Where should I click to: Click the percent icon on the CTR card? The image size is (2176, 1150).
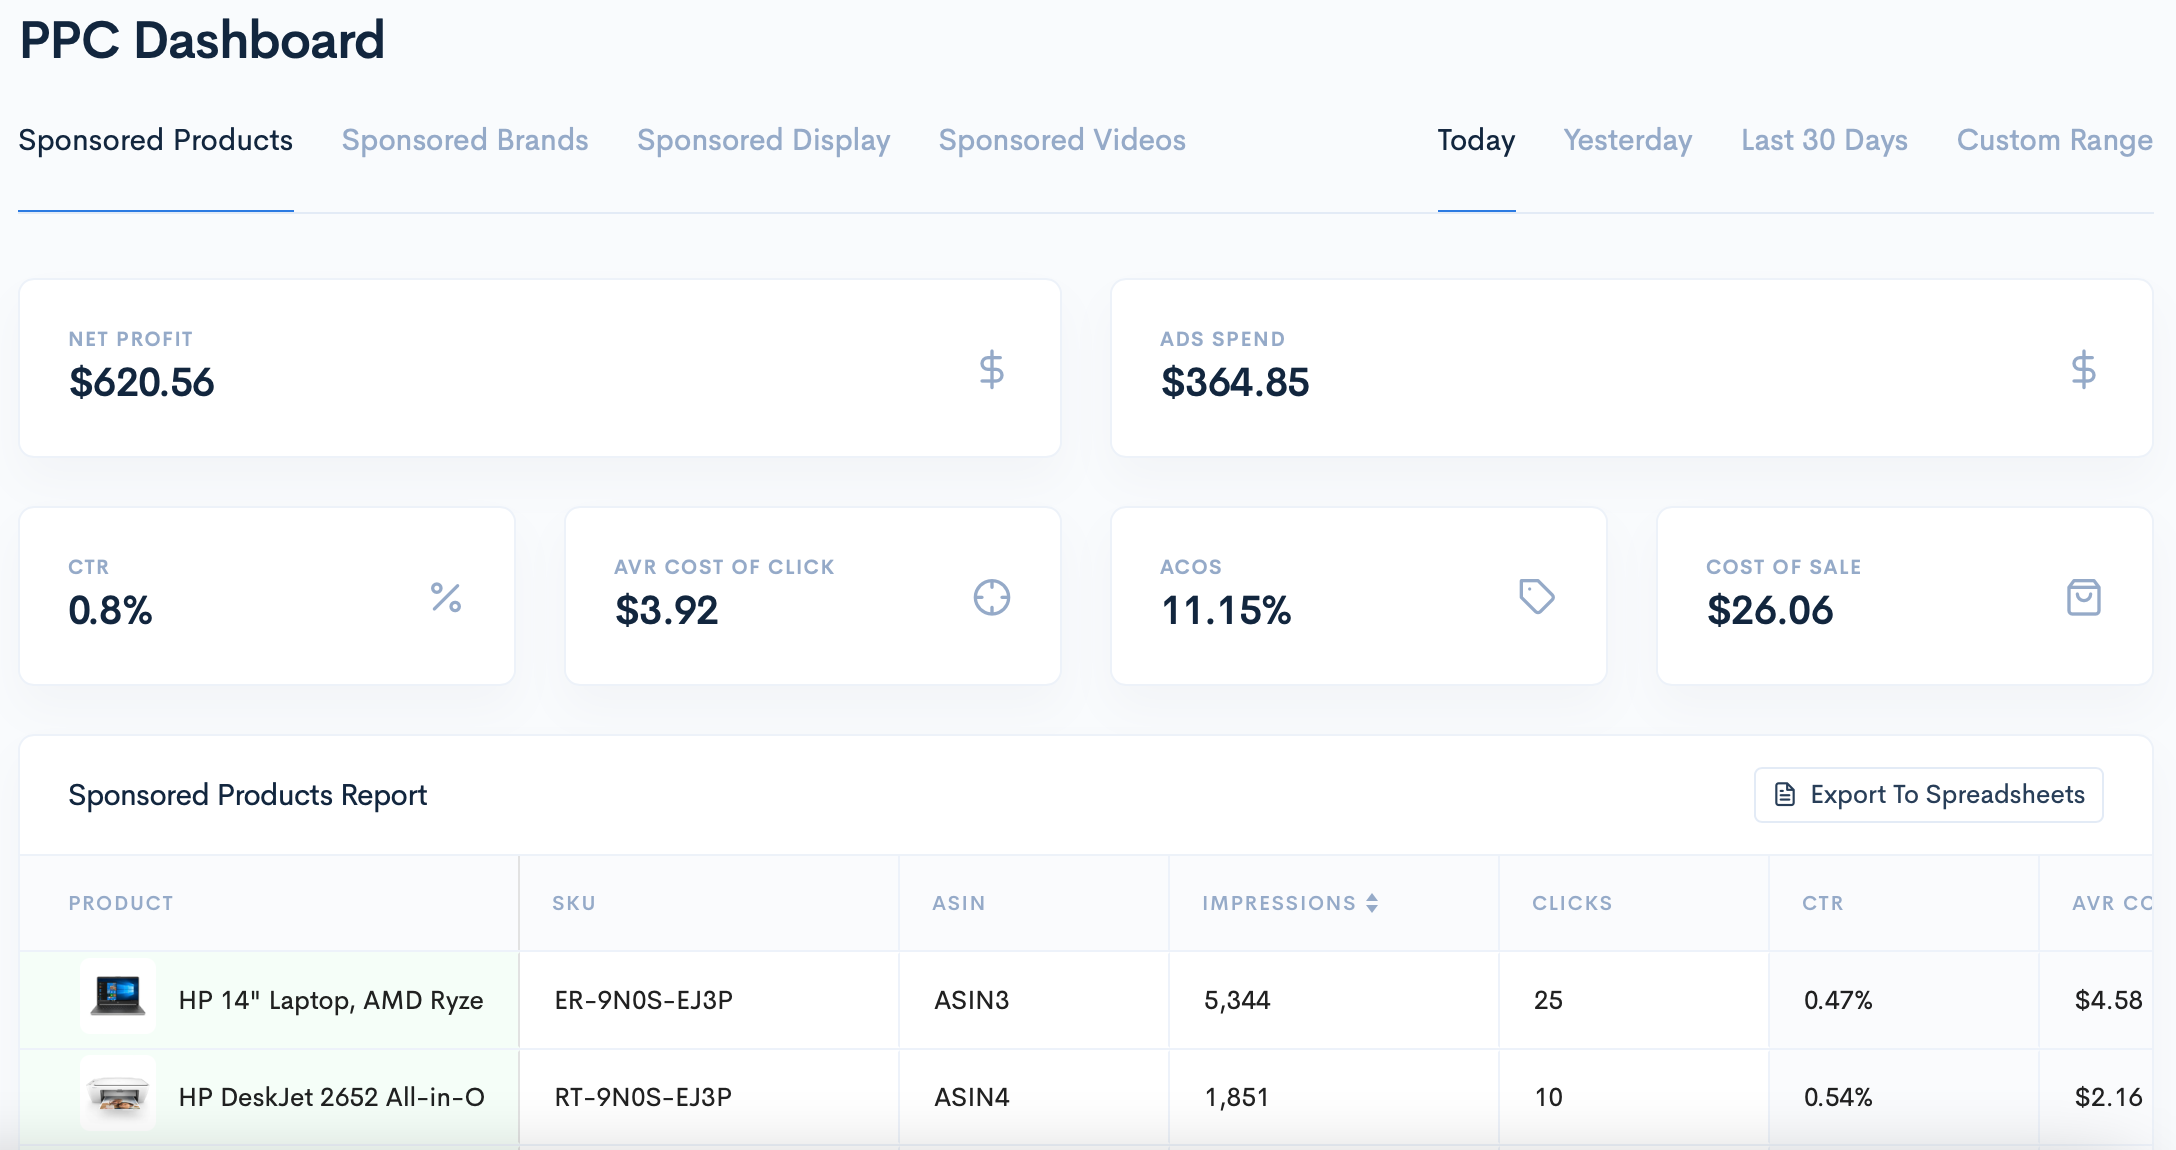pos(447,597)
